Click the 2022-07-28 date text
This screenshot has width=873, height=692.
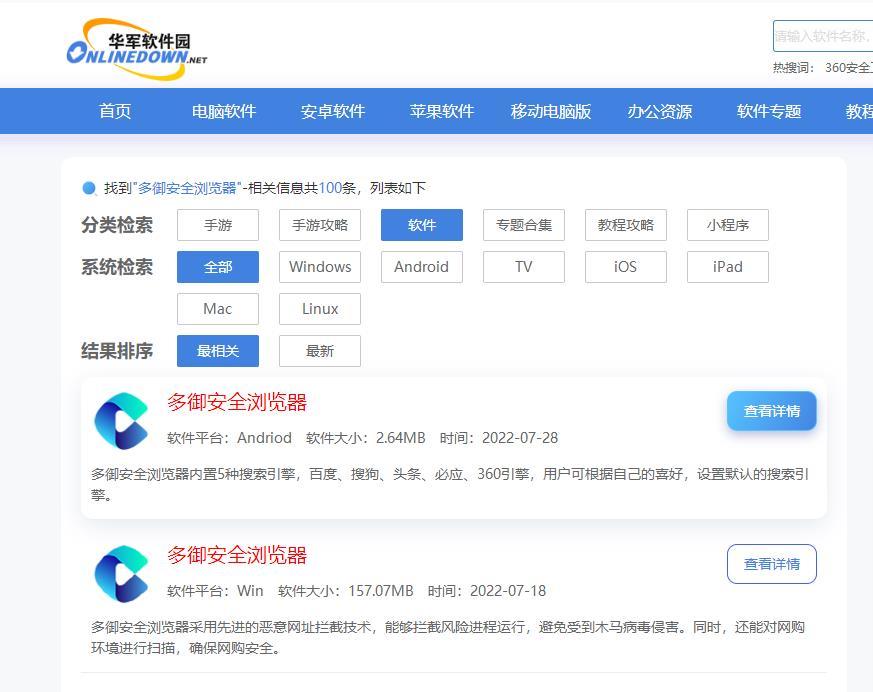(520, 438)
